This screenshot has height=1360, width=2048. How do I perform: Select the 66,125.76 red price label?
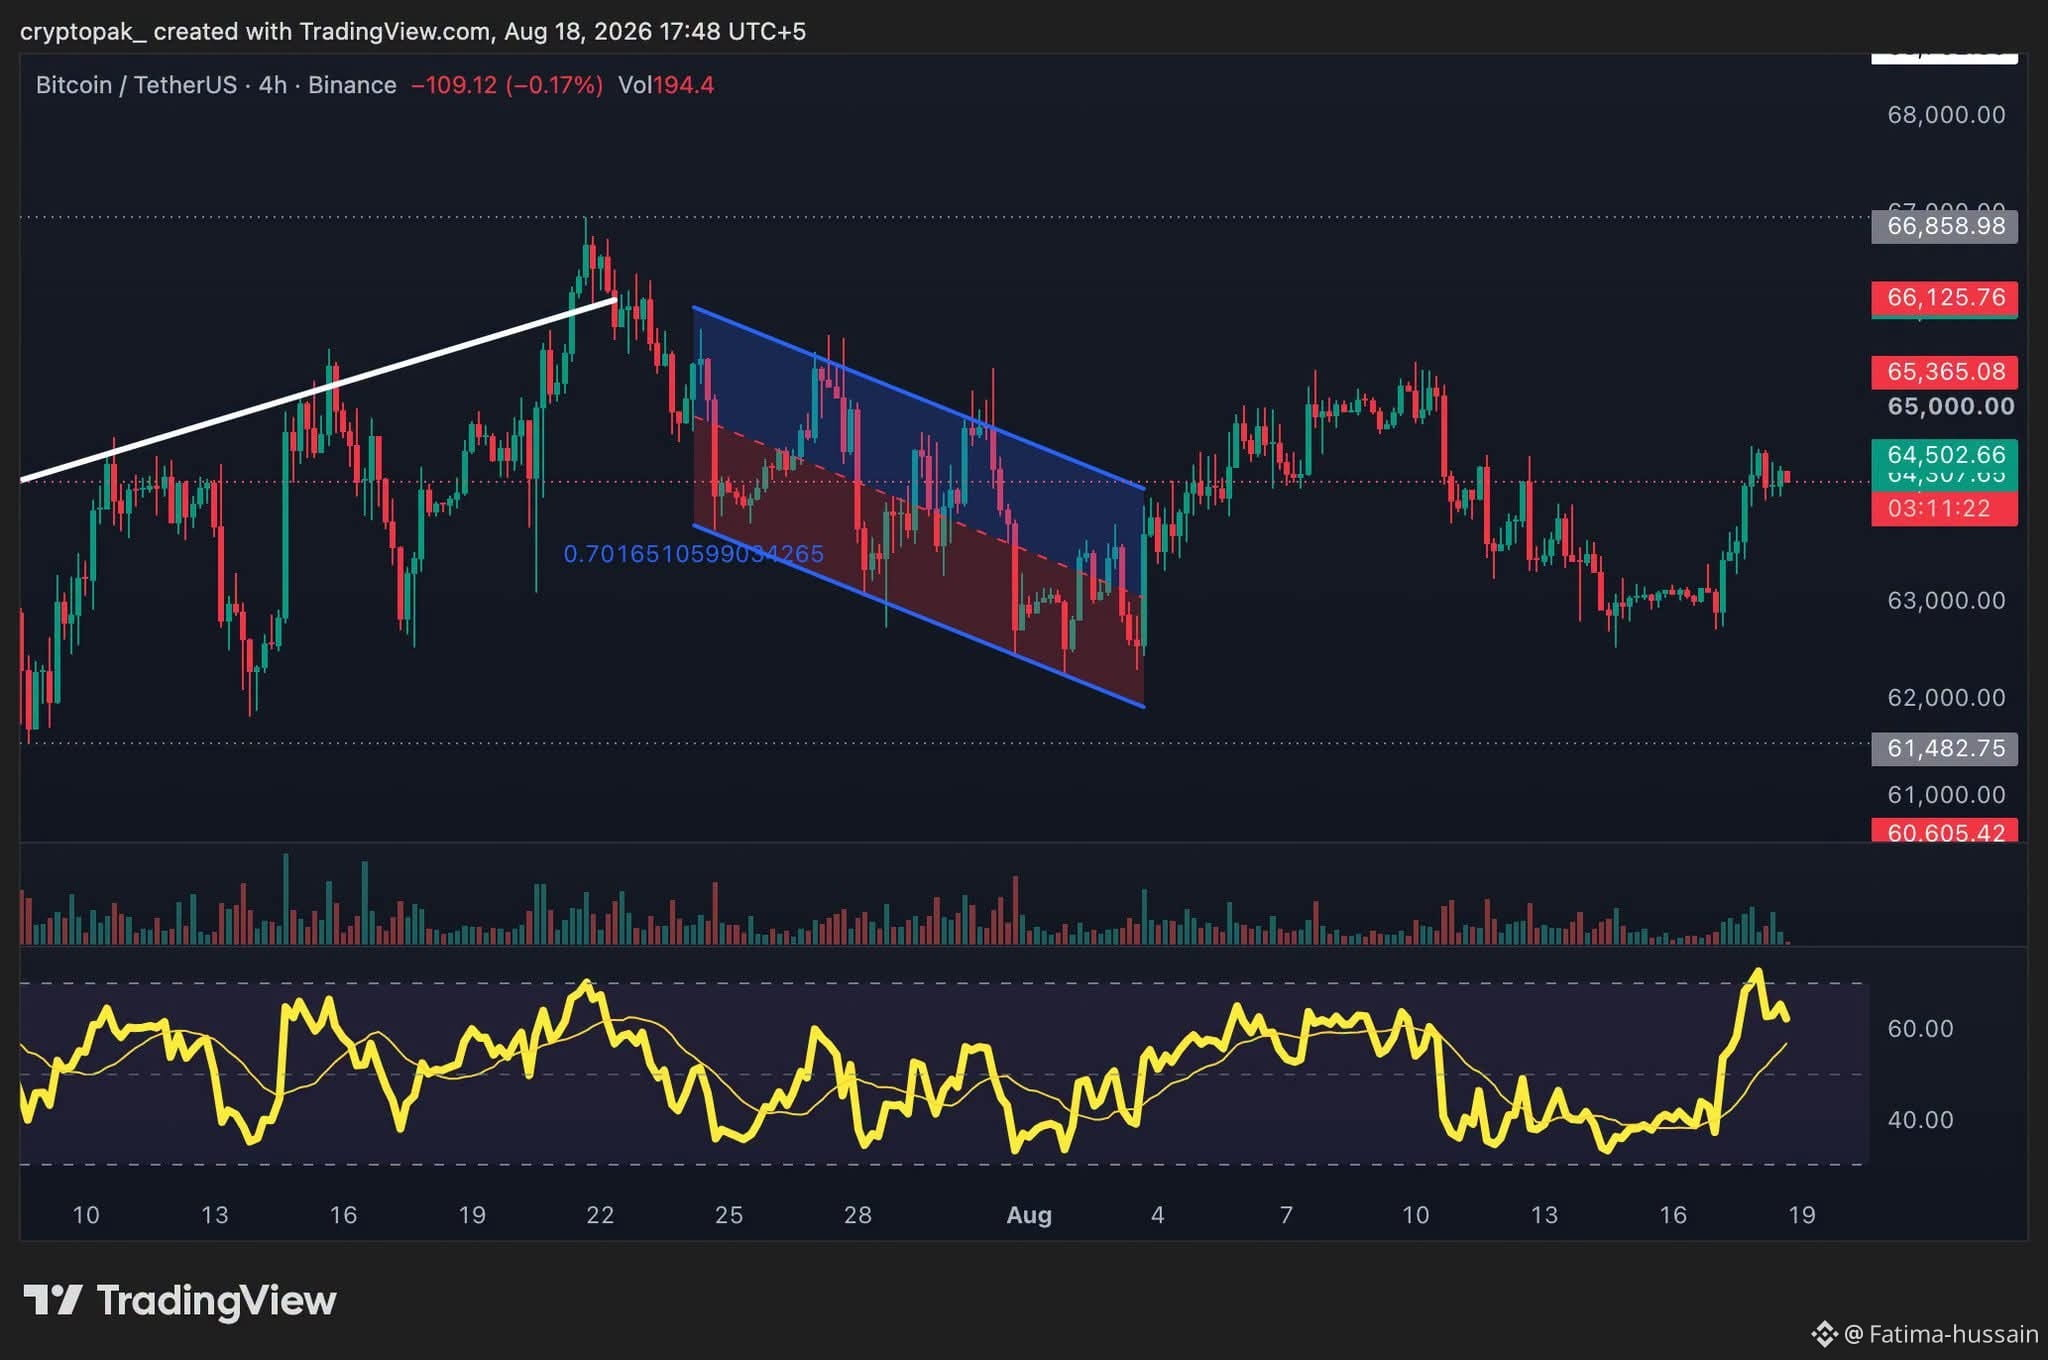click(x=1945, y=297)
